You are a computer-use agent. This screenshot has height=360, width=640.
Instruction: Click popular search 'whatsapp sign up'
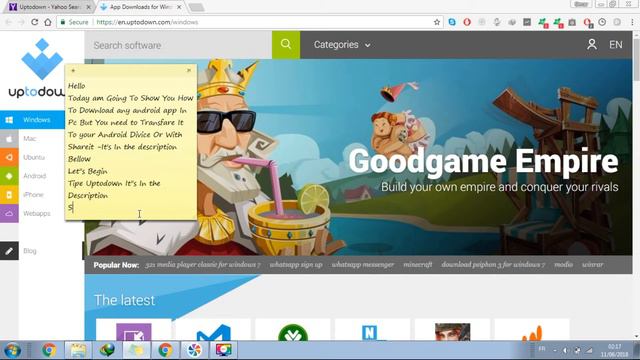tap(296, 264)
